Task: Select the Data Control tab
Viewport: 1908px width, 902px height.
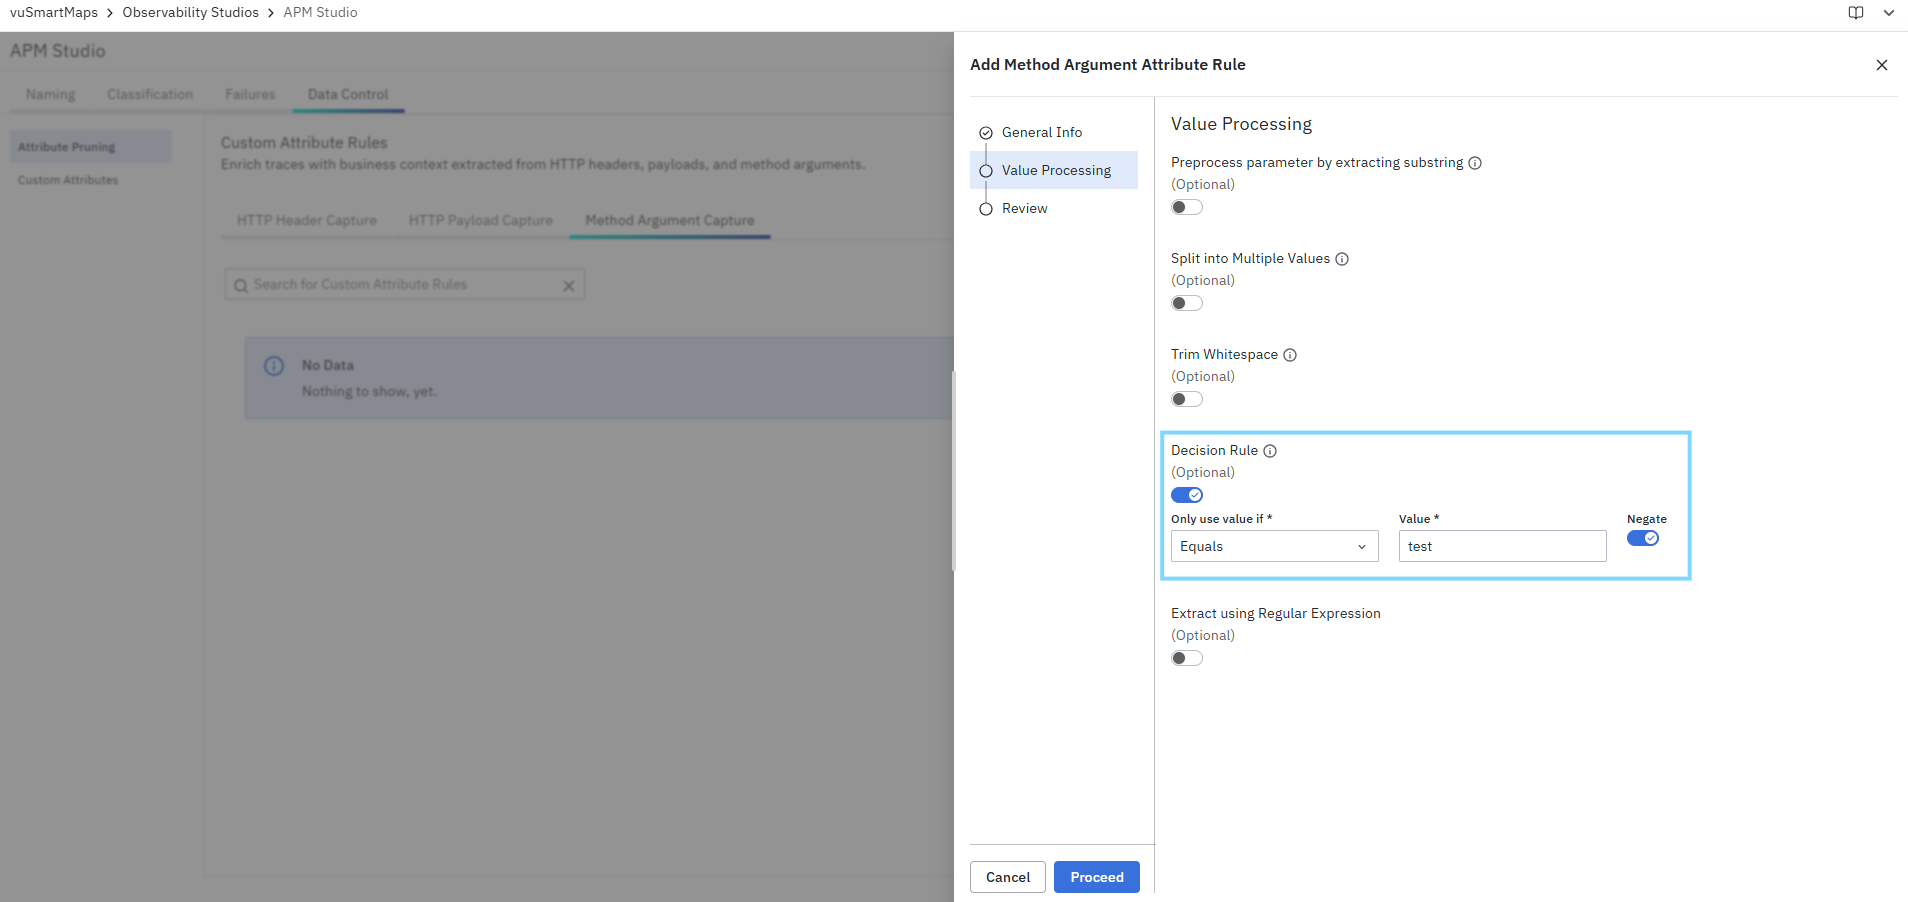Action: click(x=348, y=94)
